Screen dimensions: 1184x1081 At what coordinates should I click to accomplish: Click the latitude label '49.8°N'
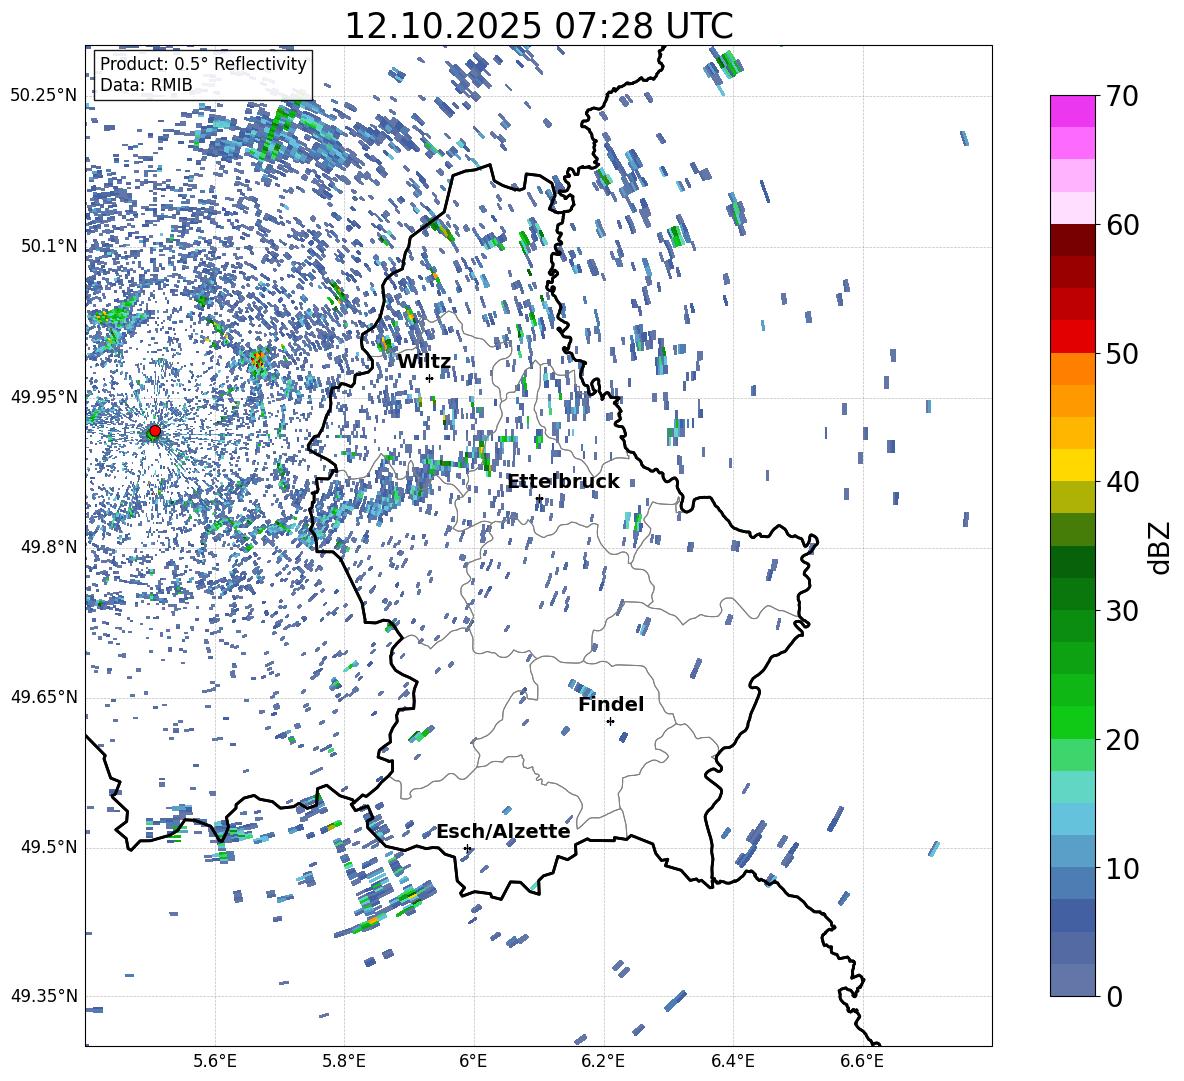(x=48, y=547)
